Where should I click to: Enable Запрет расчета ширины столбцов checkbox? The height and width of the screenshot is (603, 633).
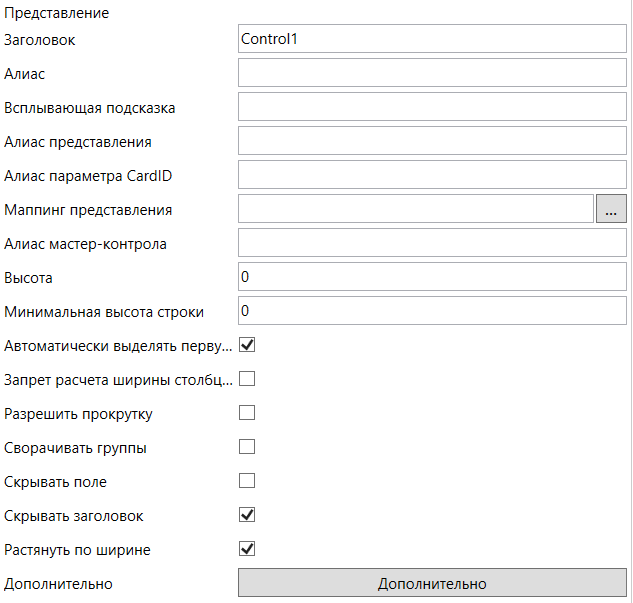[x=247, y=379]
